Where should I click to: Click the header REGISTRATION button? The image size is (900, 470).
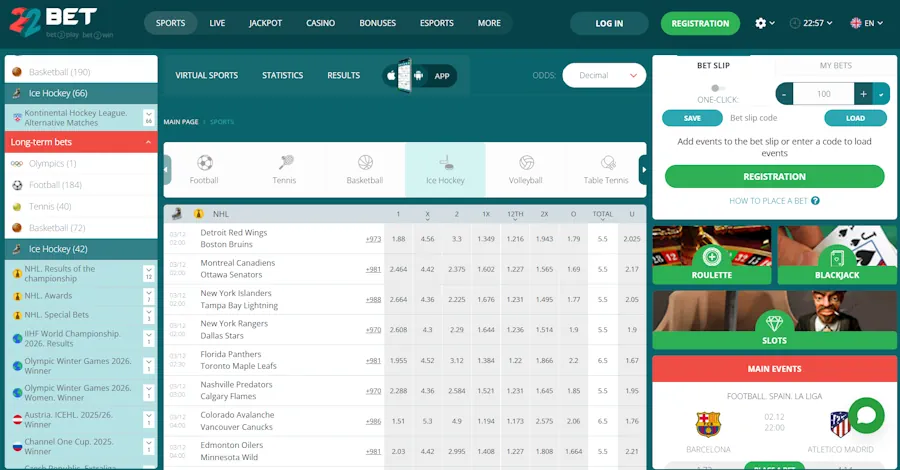(x=700, y=24)
